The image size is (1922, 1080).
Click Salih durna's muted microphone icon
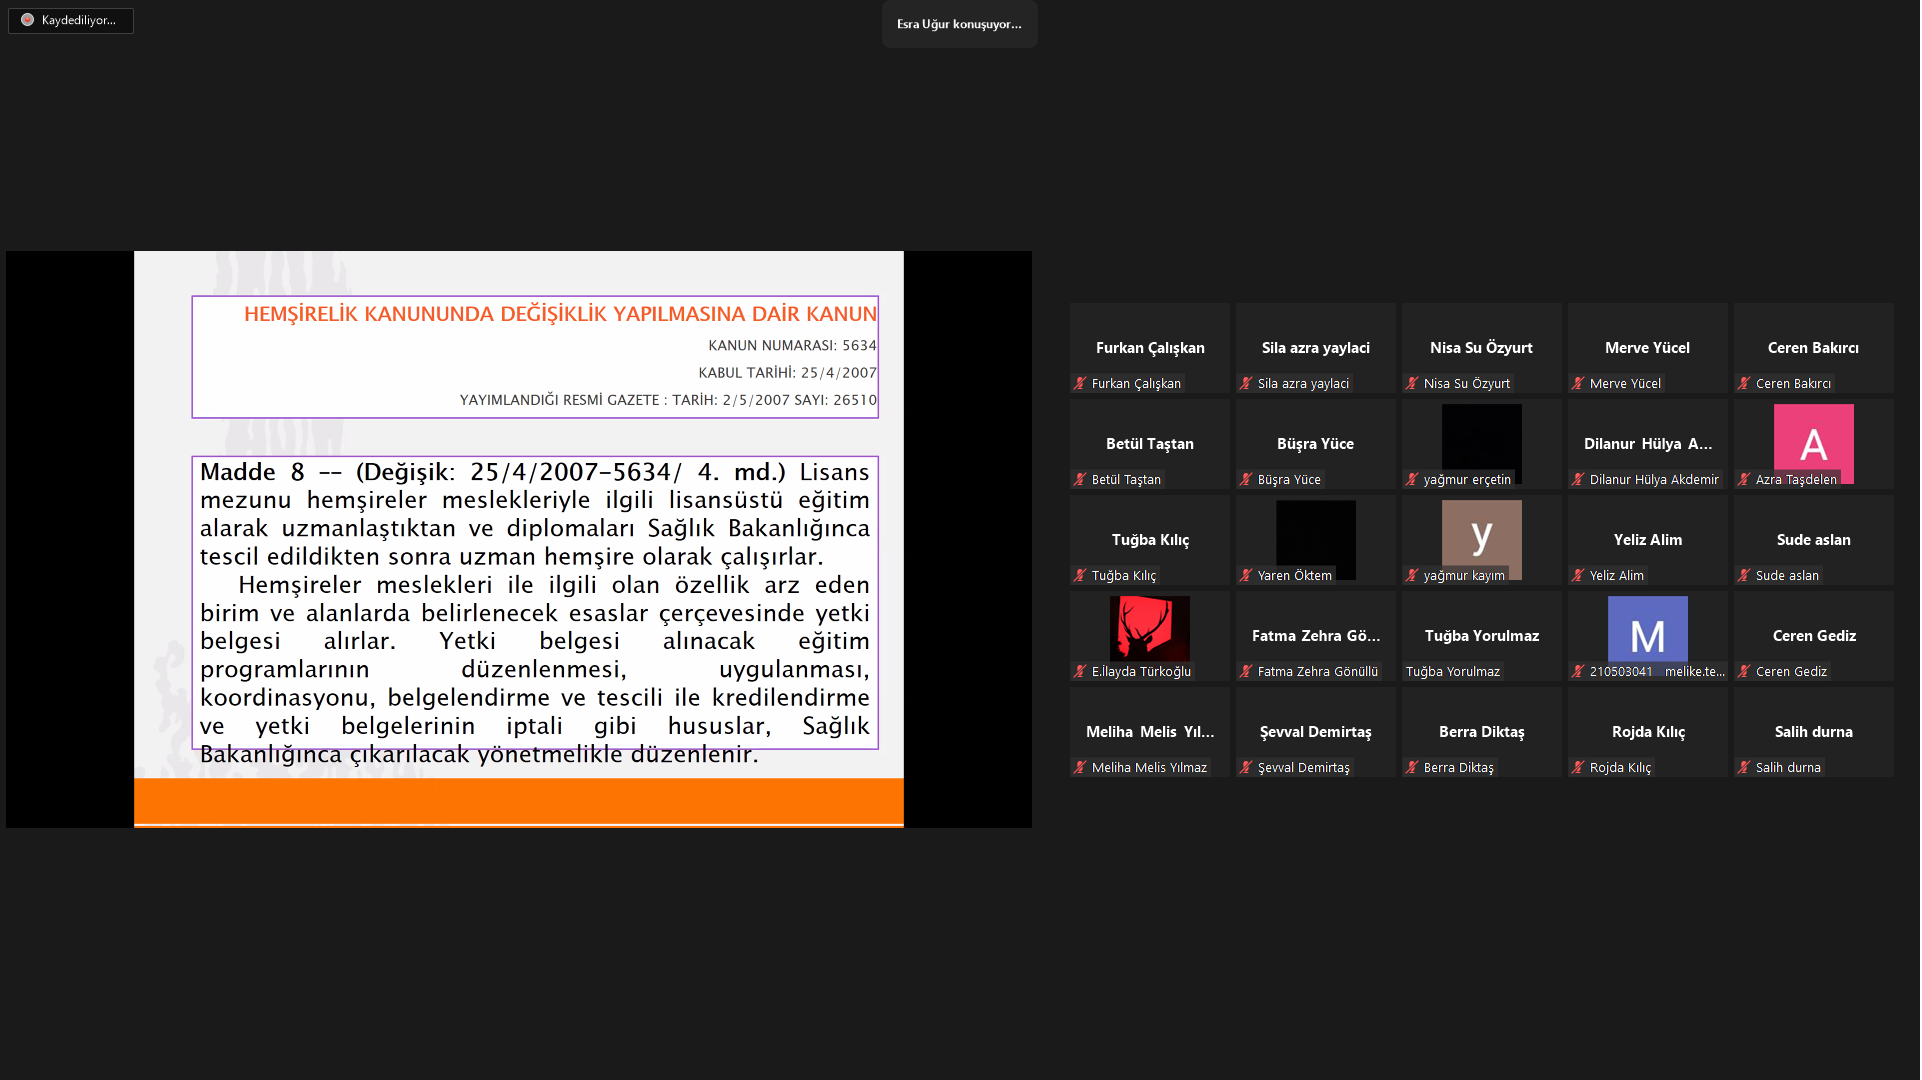pyautogui.click(x=1744, y=768)
